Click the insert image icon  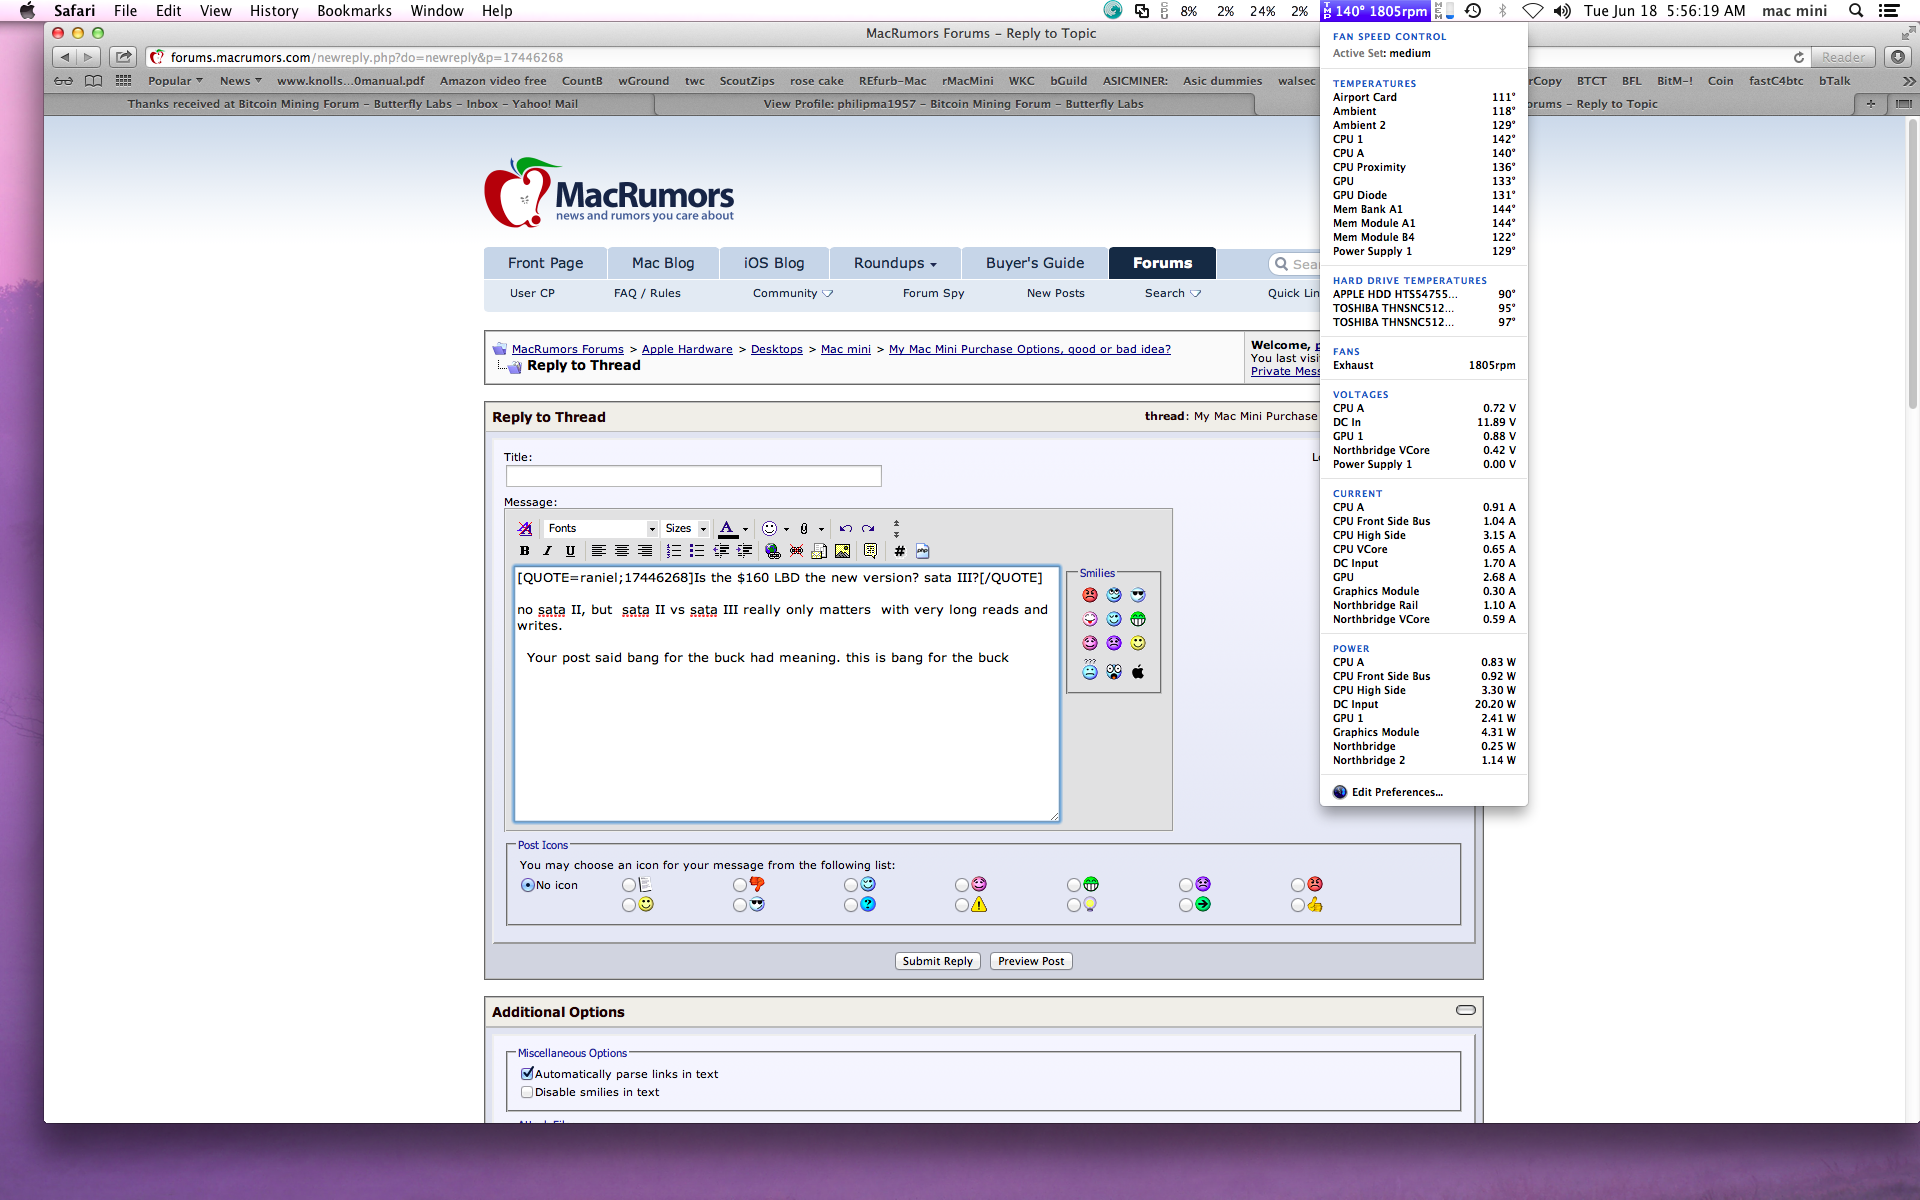coord(842,551)
